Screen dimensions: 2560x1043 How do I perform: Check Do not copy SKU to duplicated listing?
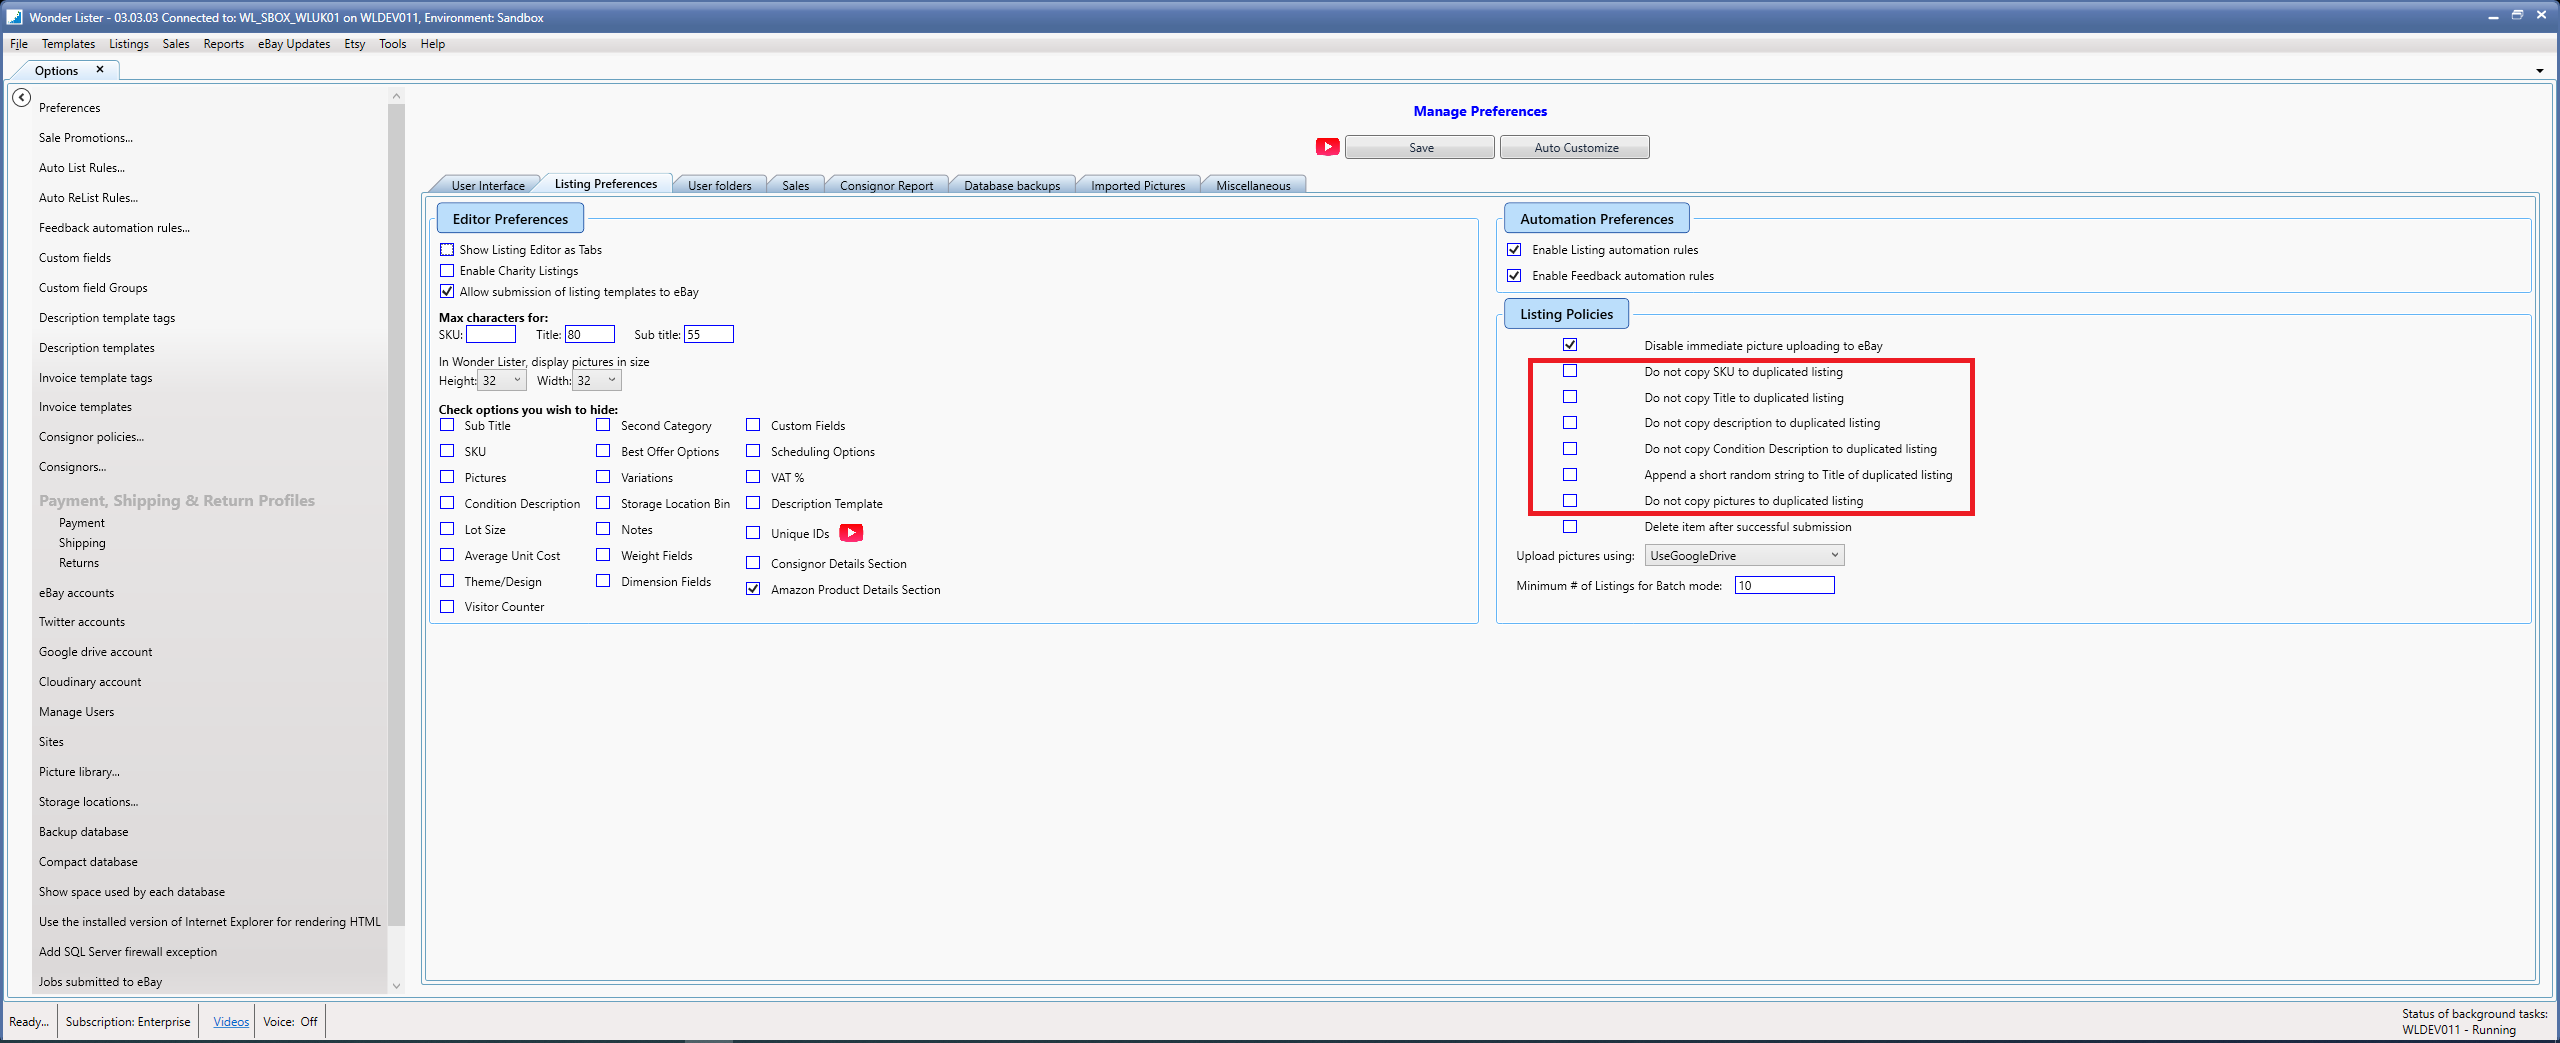(1570, 371)
